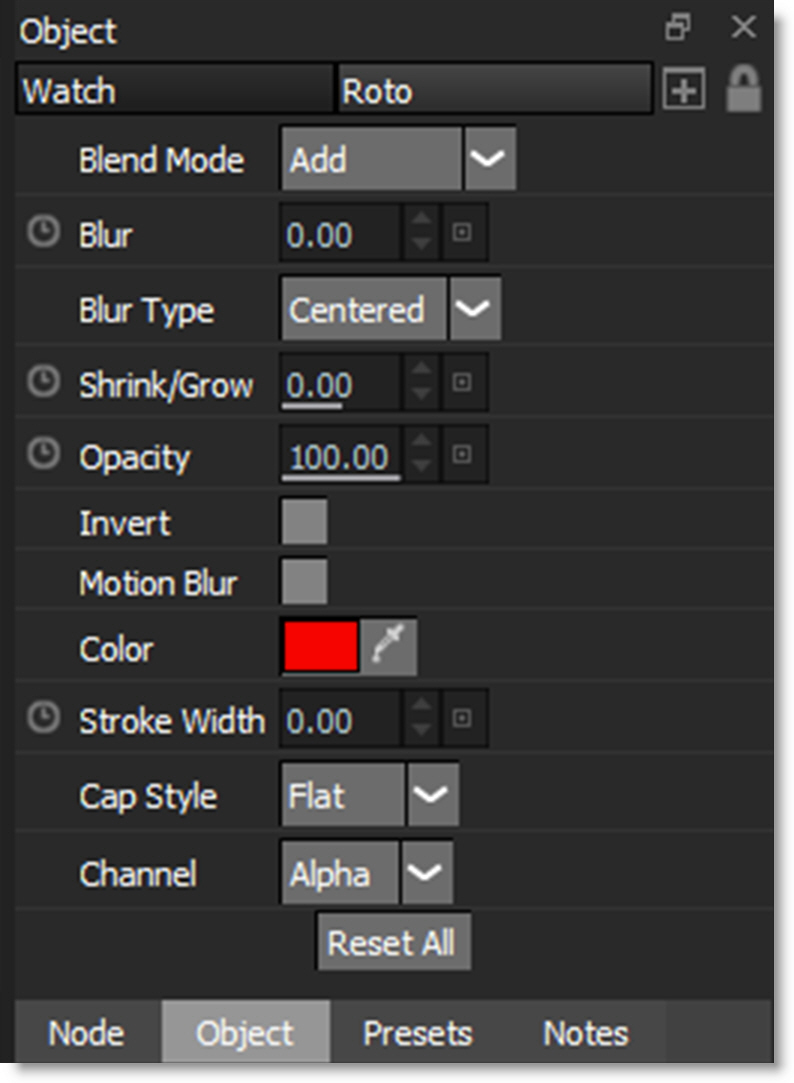The height and width of the screenshot is (1083, 794).
Task: Open the Blend Mode dropdown
Action: click(489, 160)
